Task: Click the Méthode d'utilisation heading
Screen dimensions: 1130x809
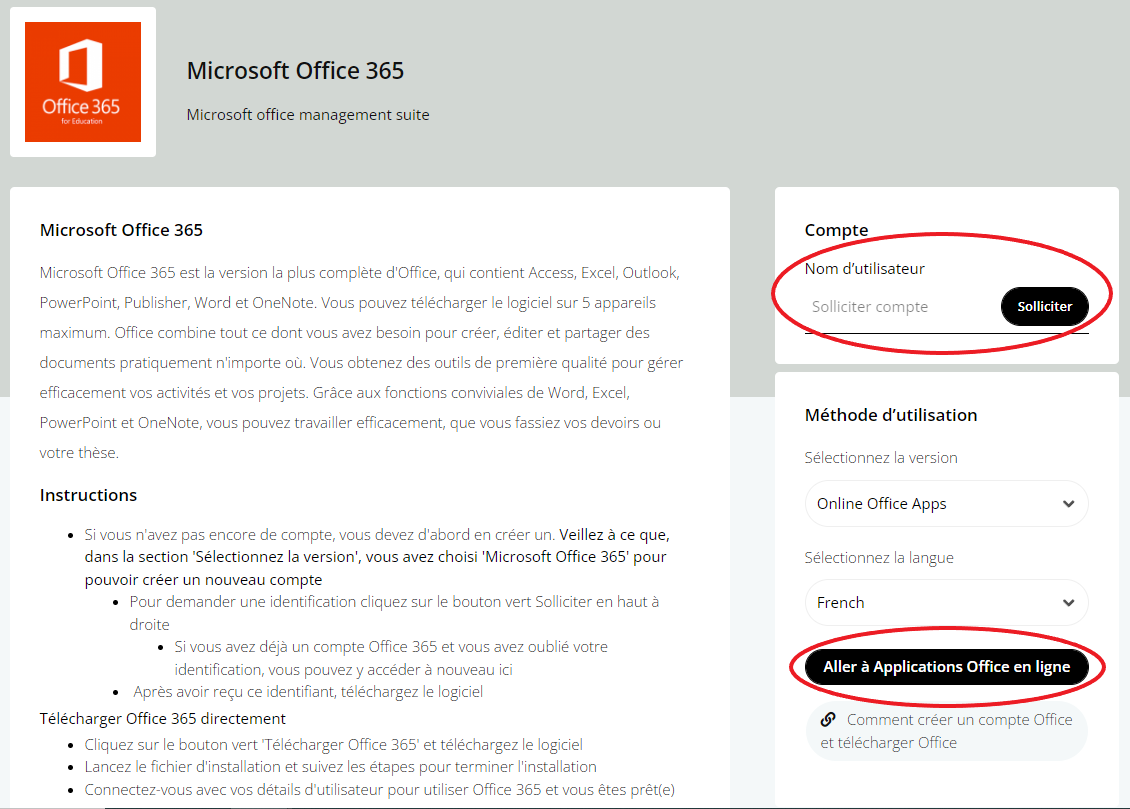Action: coord(891,415)
